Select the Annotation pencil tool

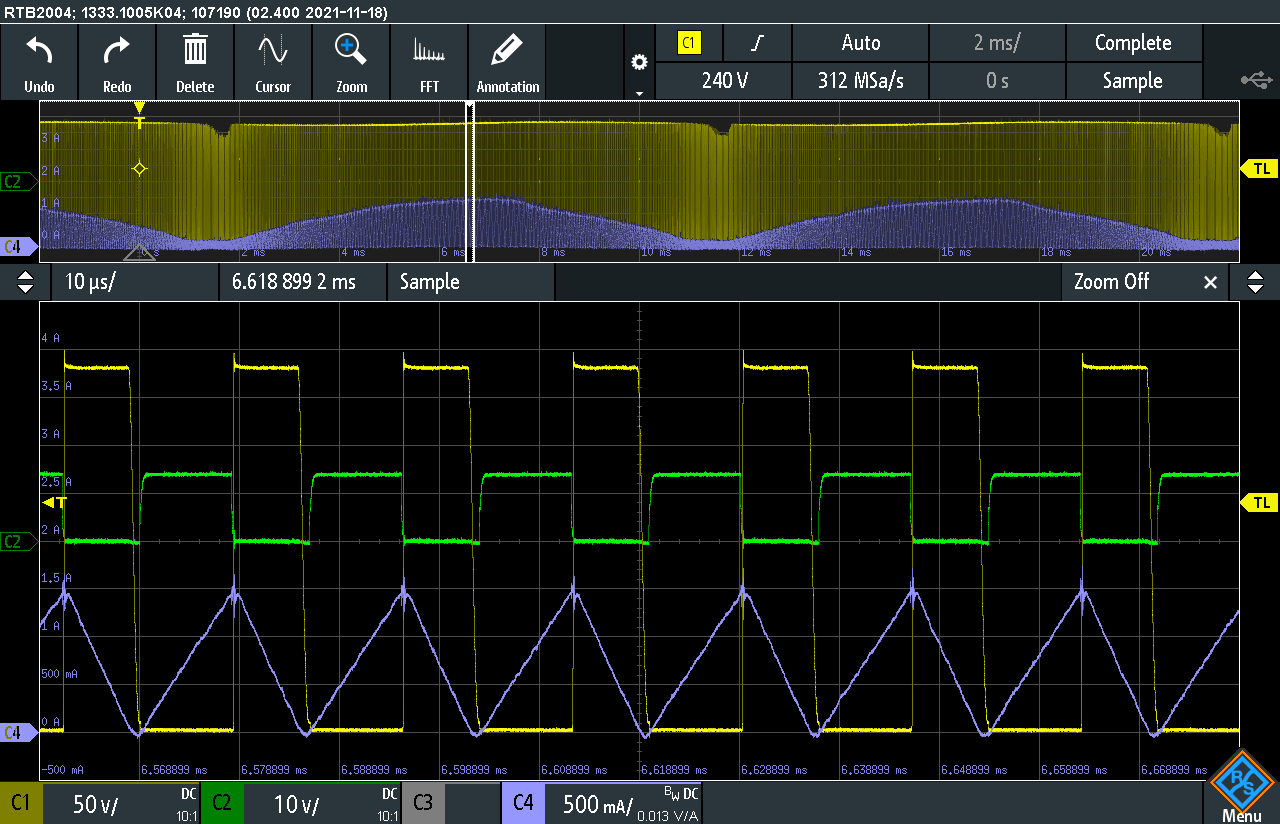[x=508, y=52]
